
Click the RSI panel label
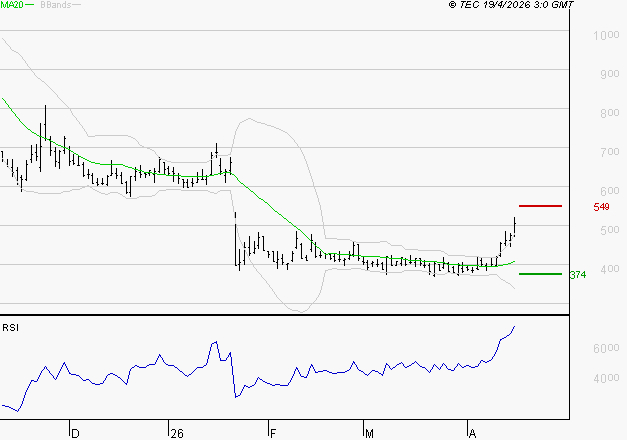[x=10, y=328]
